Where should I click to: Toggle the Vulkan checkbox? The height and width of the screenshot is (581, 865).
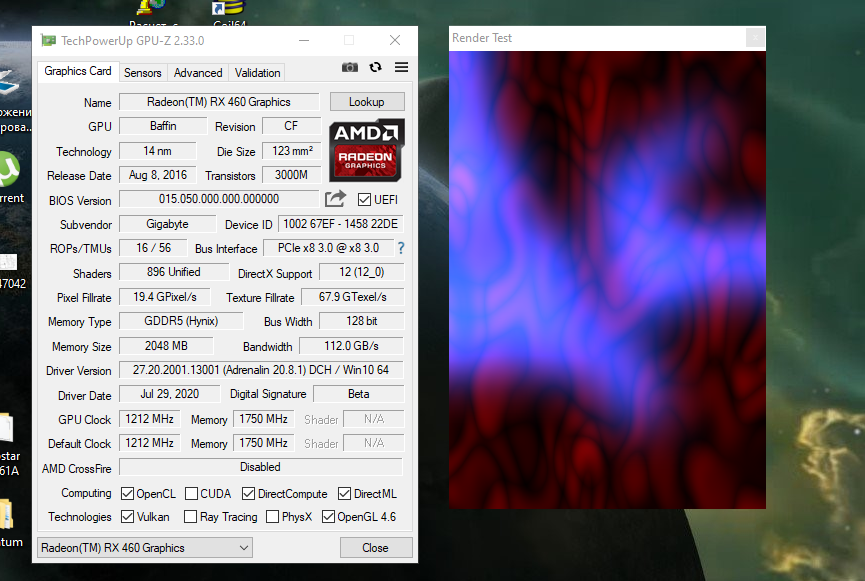click(x=127, y=516)
